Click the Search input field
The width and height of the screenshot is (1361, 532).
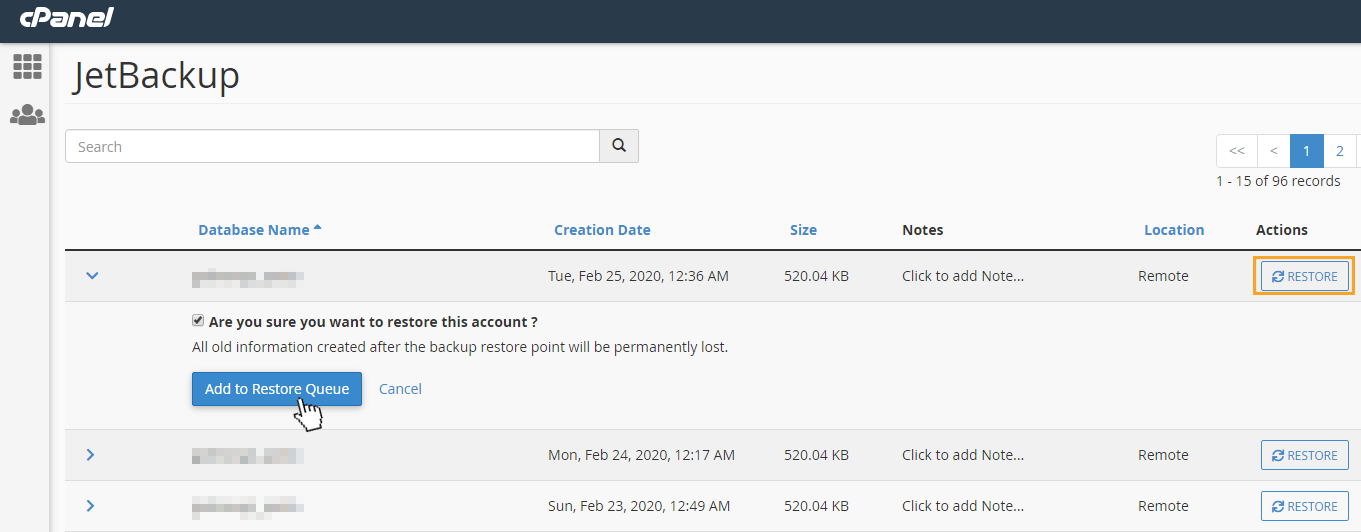(332, 146)
